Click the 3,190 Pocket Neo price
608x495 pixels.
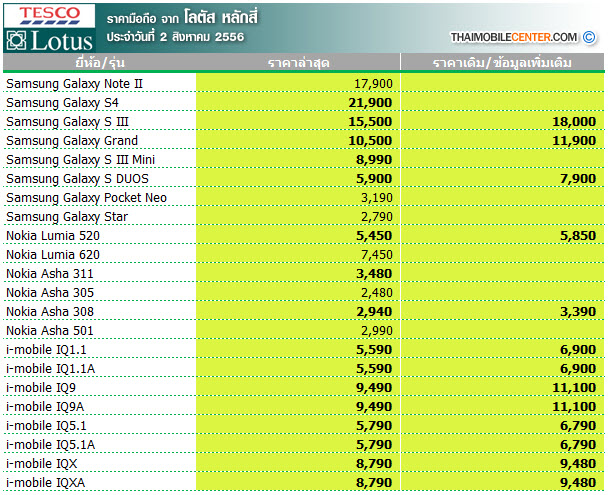tap(377, 198)
